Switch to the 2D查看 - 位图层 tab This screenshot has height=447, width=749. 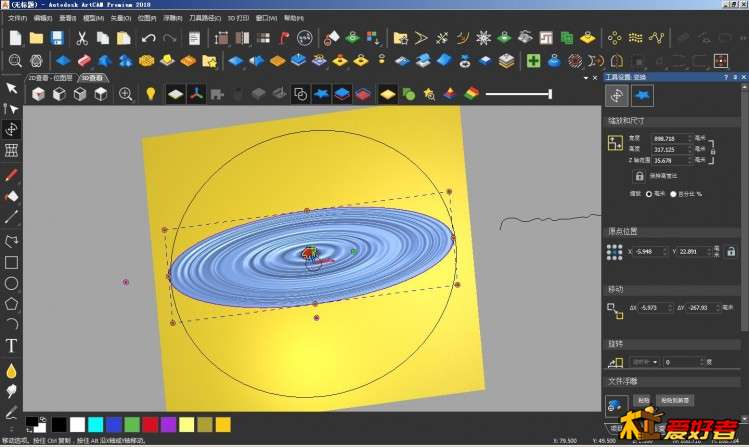[x=52, y=77]
